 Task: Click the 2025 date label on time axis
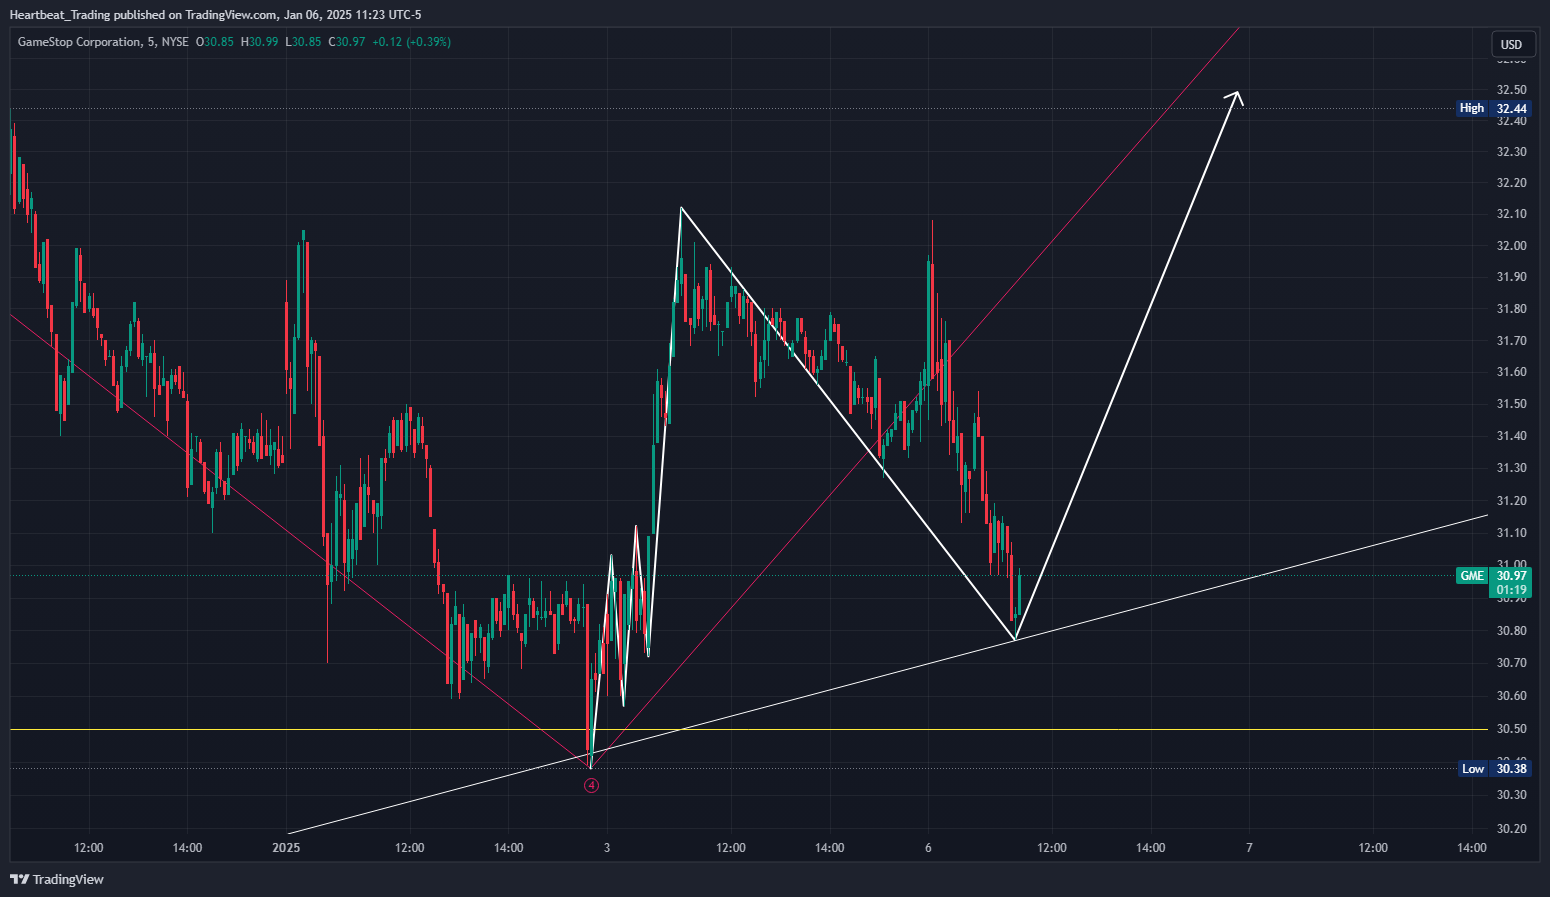286,847
